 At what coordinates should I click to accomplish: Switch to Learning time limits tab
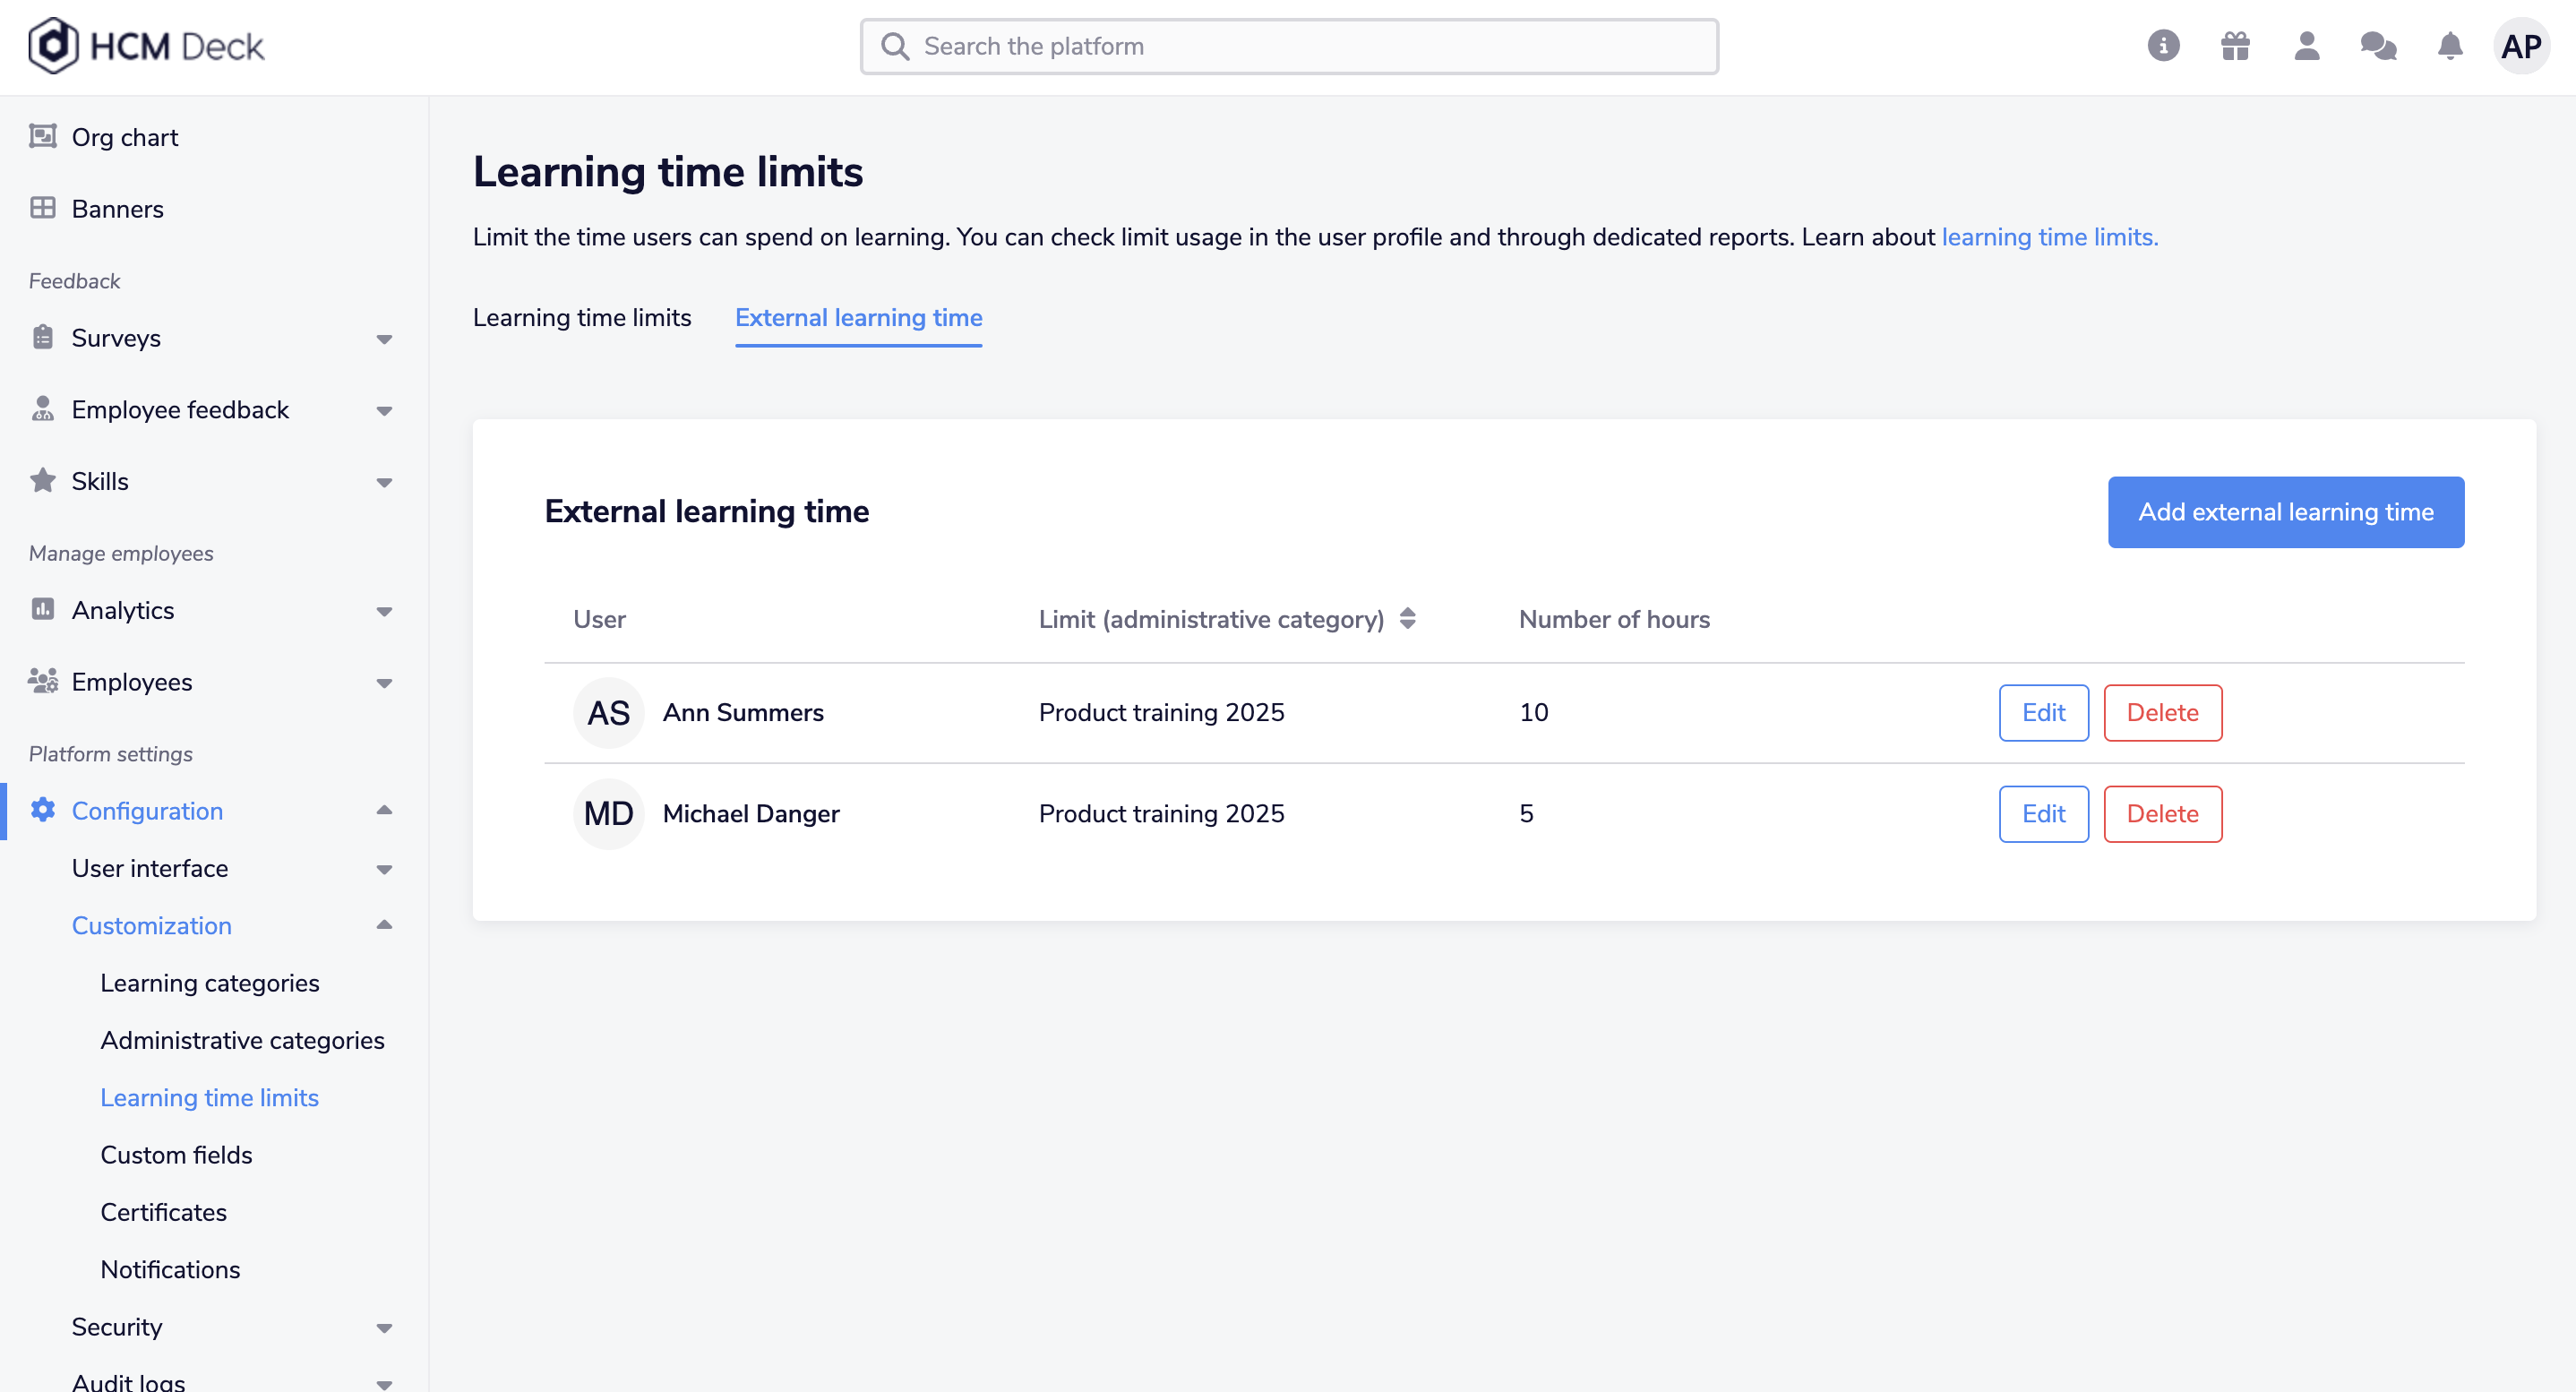tap(582, 318)
